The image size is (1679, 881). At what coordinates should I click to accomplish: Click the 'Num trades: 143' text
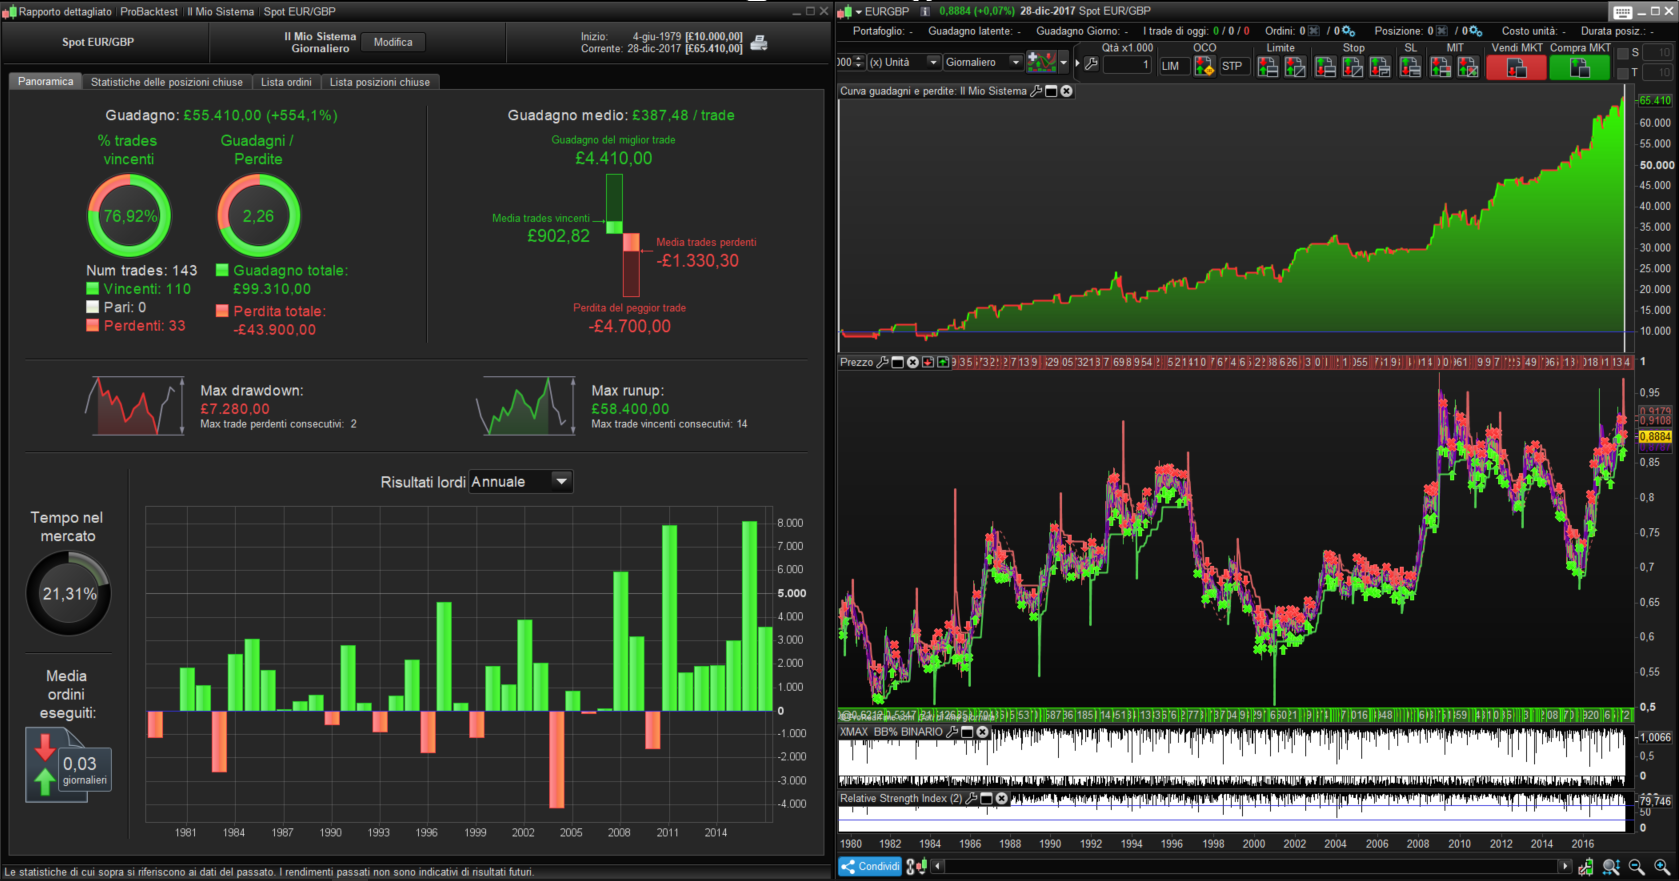tap(142, 271)
